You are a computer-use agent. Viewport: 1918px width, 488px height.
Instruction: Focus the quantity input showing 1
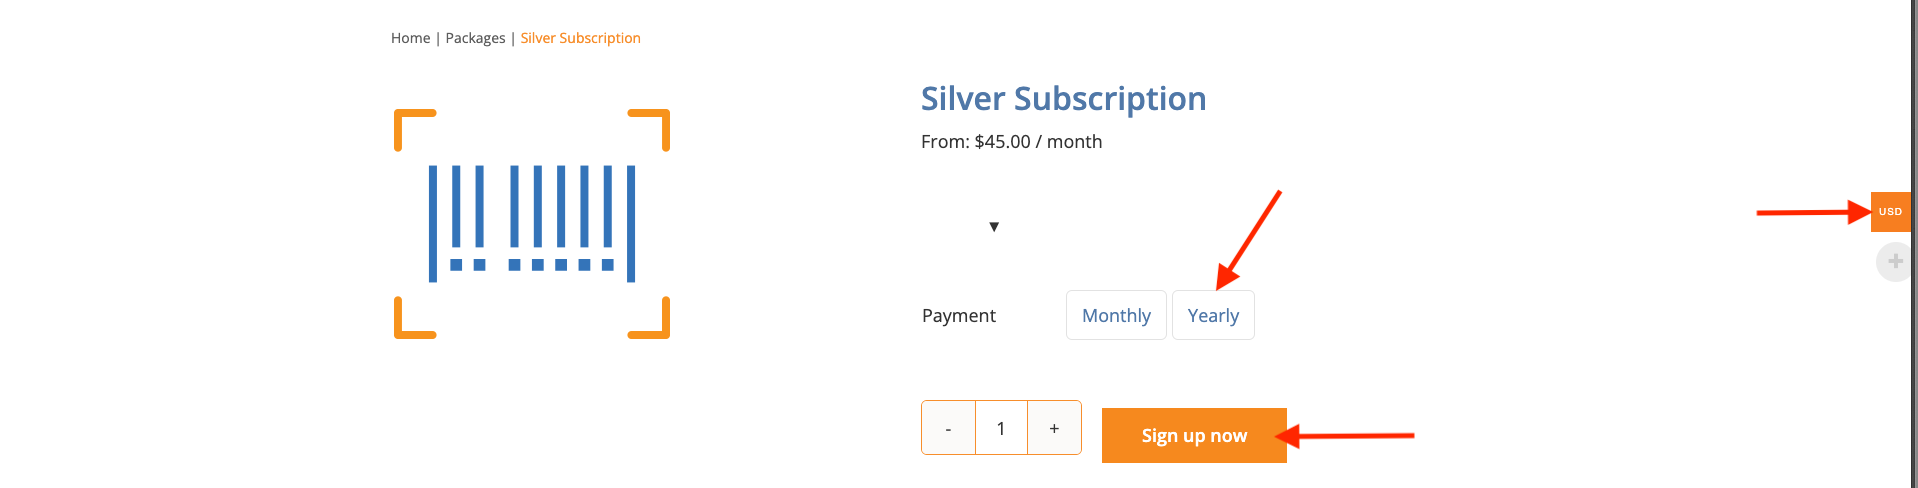pos(1001,428)
